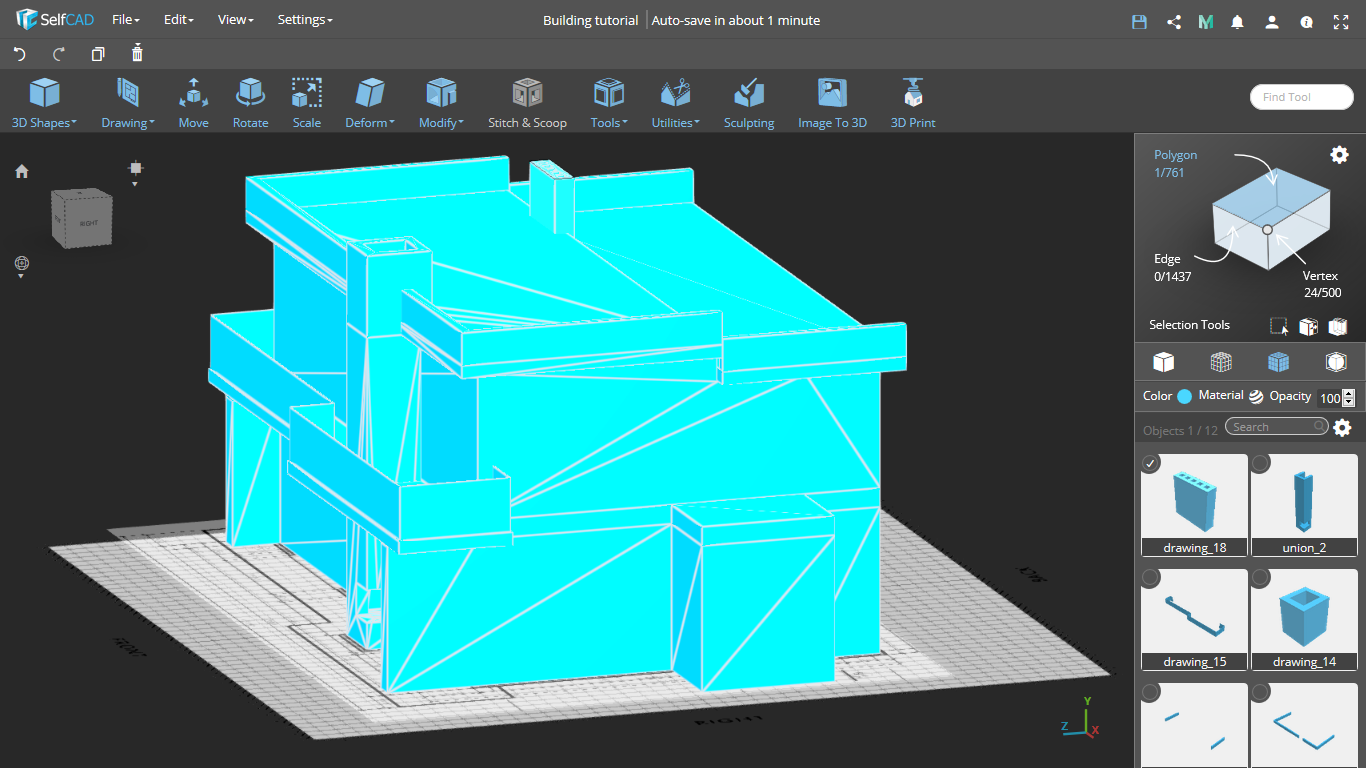1366x768 pixels.
Task: Open the View menu
Action: 235,20
